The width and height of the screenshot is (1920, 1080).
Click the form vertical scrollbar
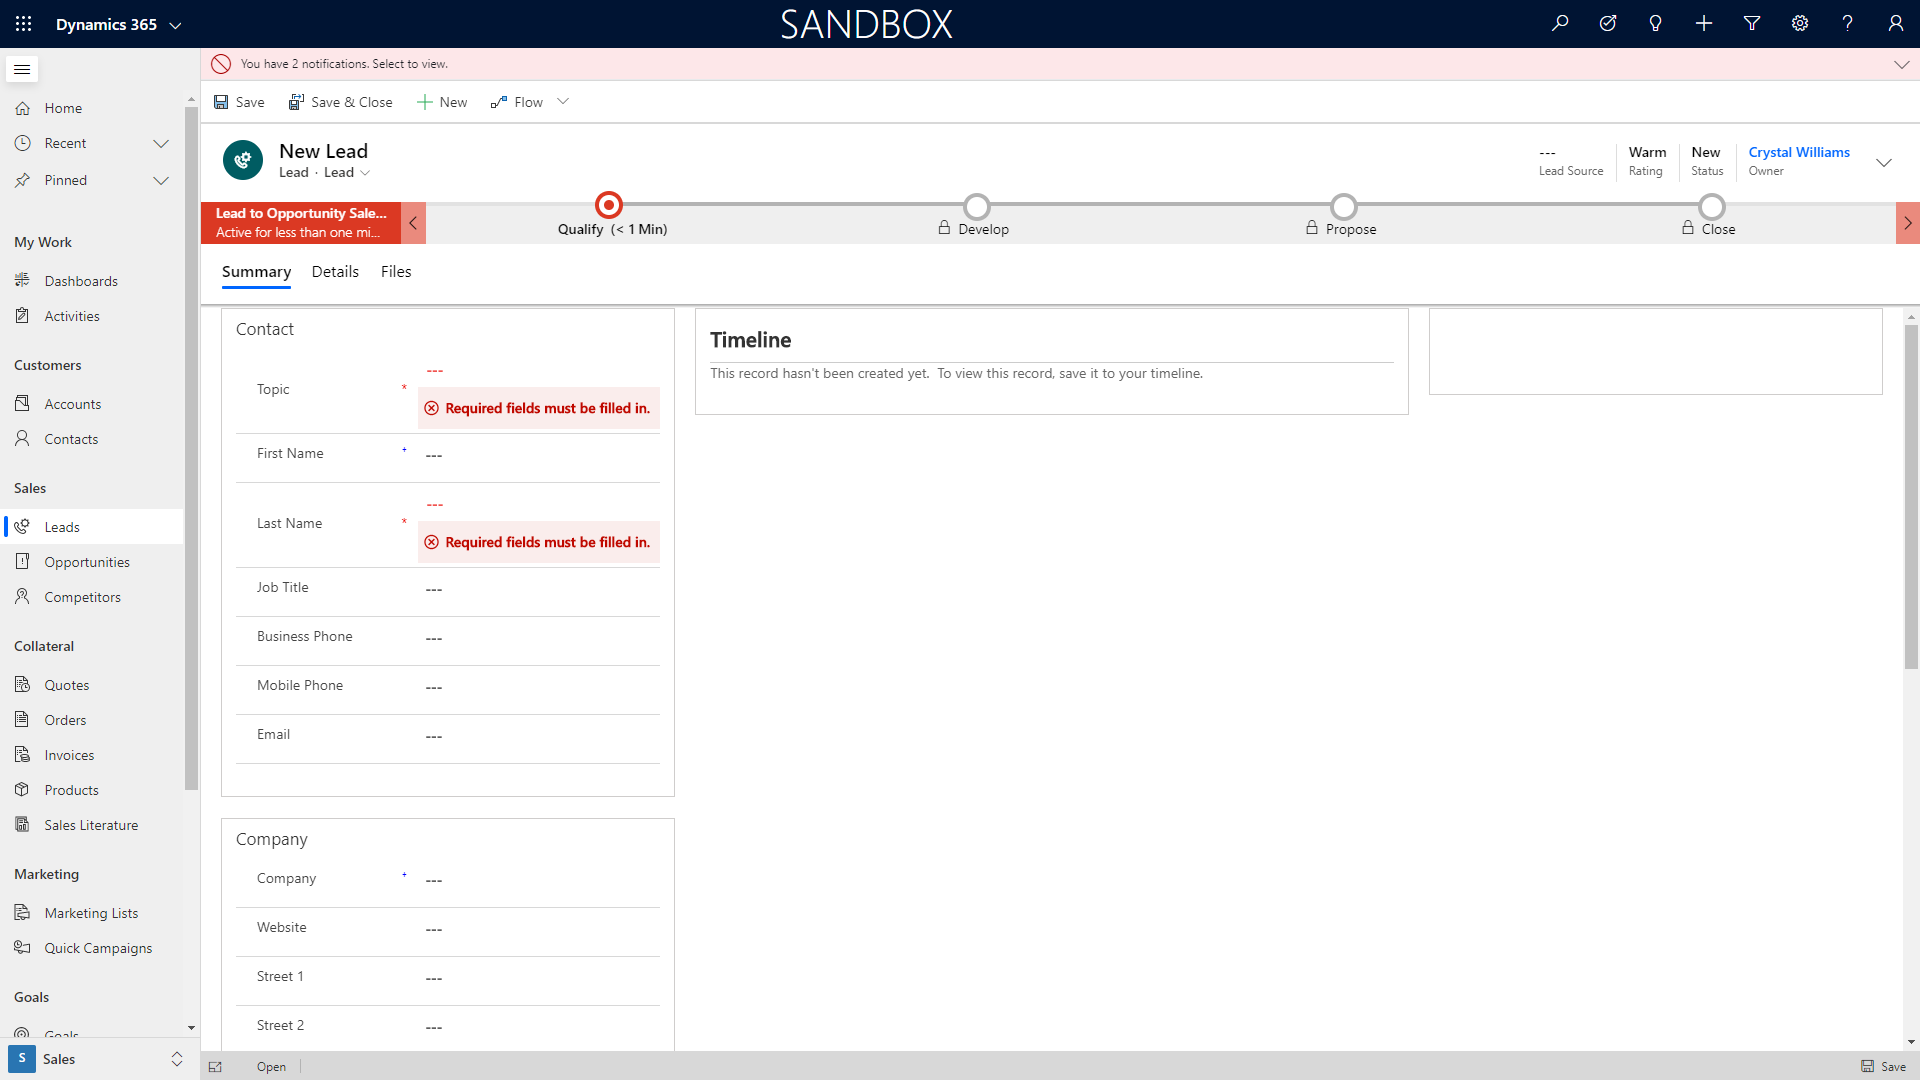(1911, 497)
